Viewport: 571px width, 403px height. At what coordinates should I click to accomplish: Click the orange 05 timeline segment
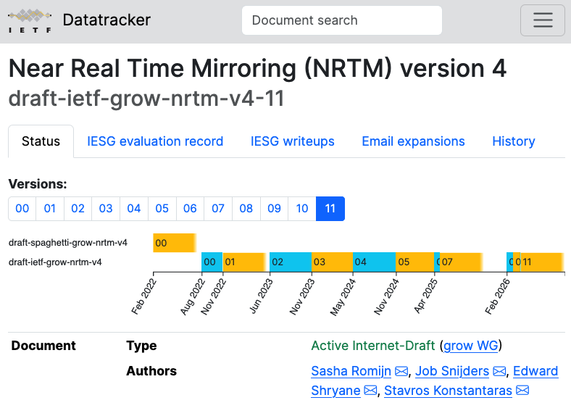pyautogui.click(x=415, y=262)
